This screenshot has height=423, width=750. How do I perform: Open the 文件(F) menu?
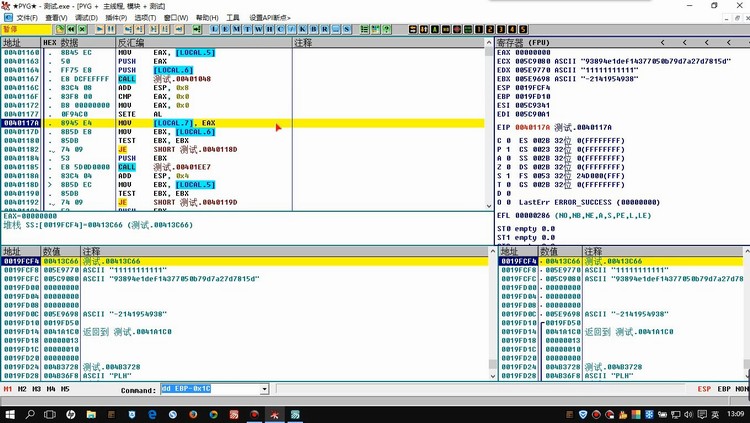(x=27, y=18)
